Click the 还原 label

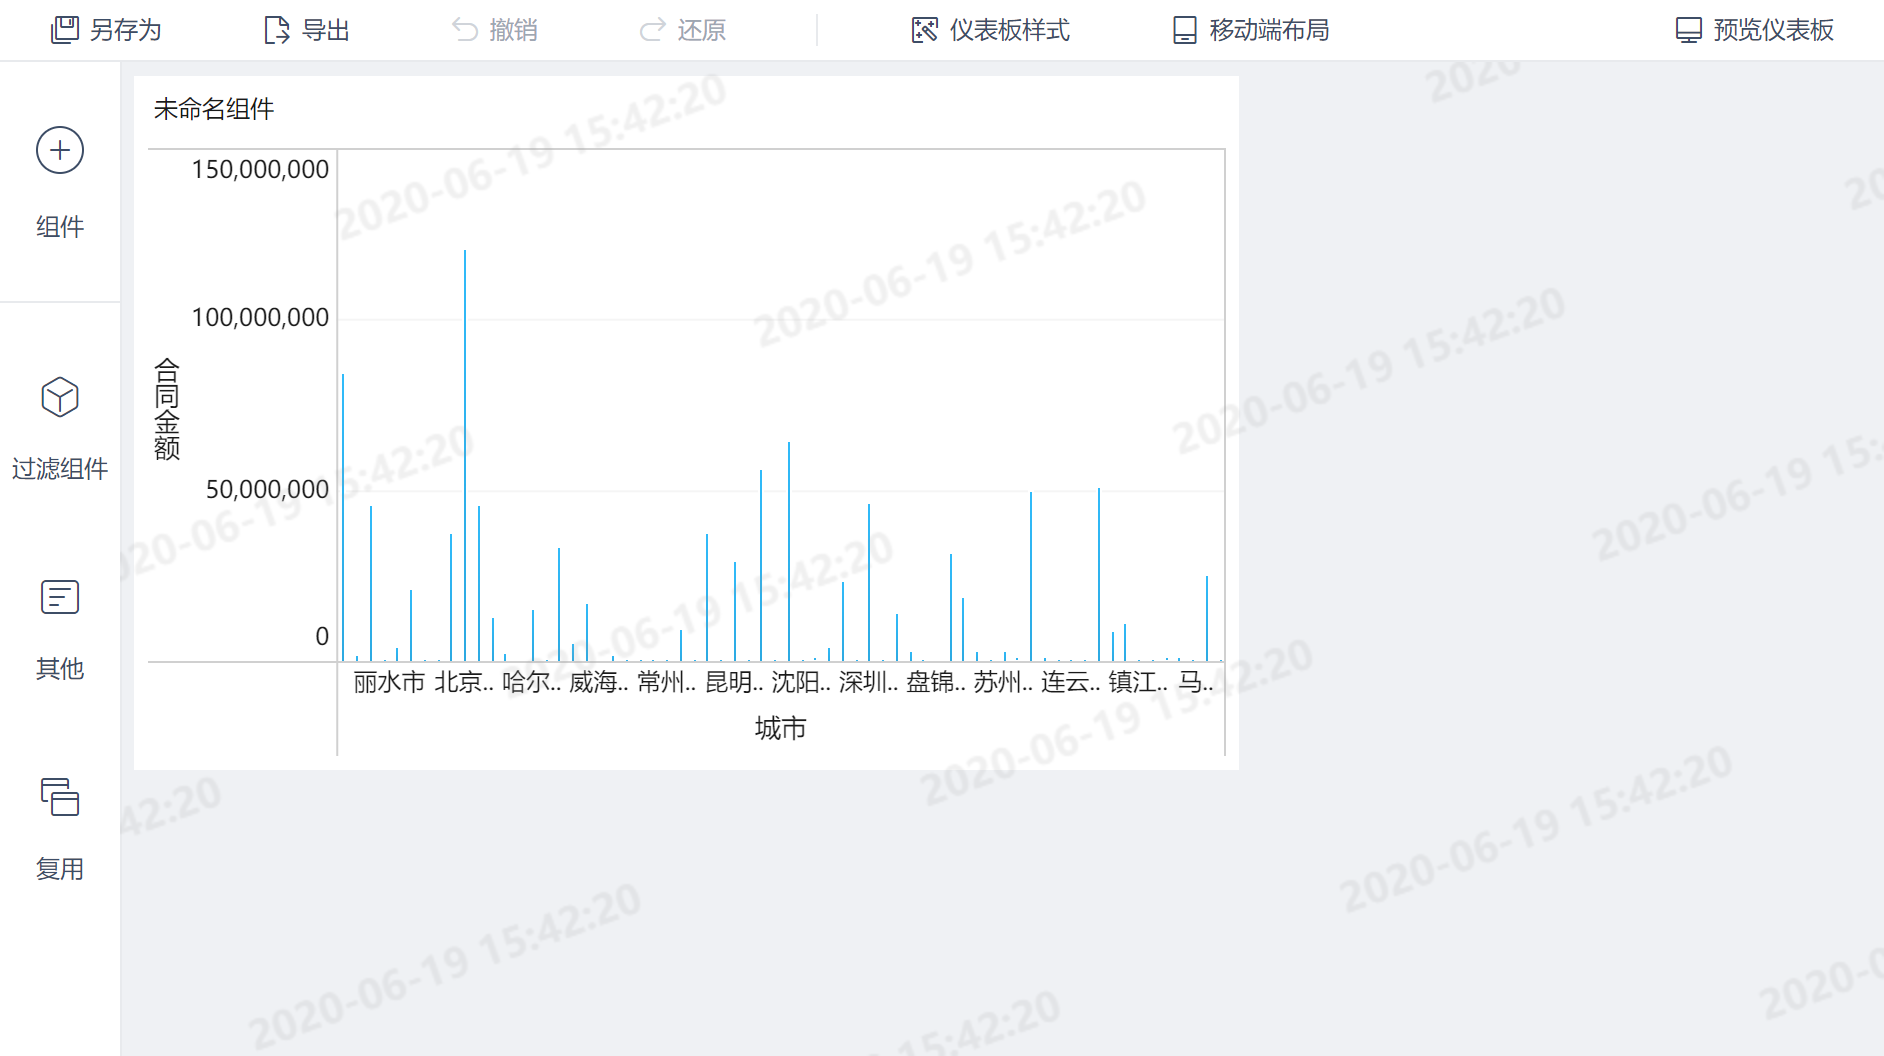(702, 30)
